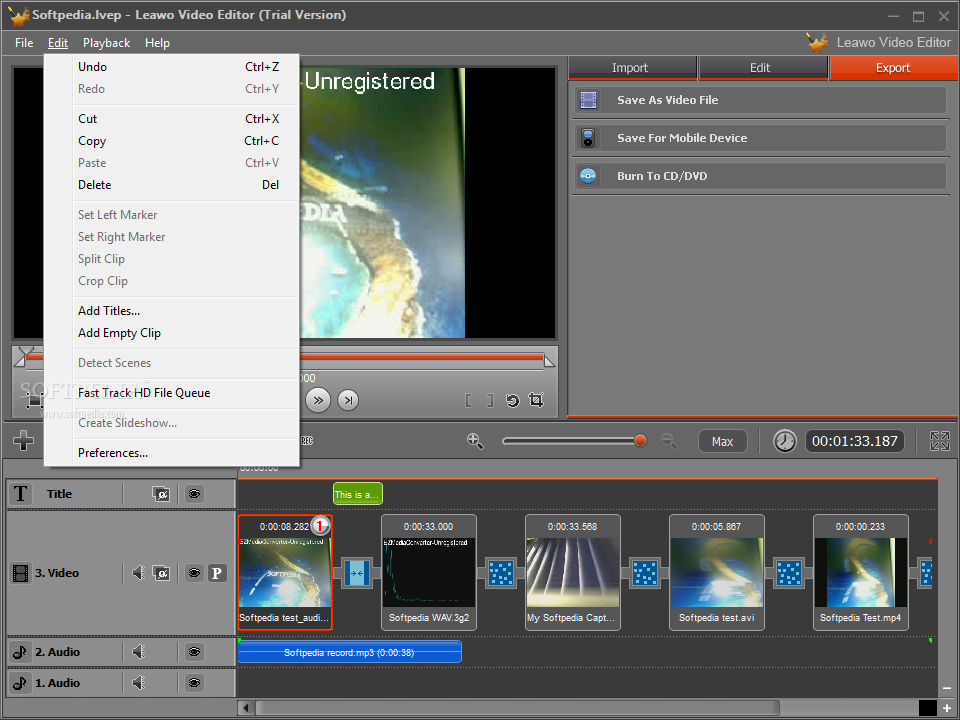Click the scrollbar left arrow button
This screenshot has width=960, height=720.
246,708
